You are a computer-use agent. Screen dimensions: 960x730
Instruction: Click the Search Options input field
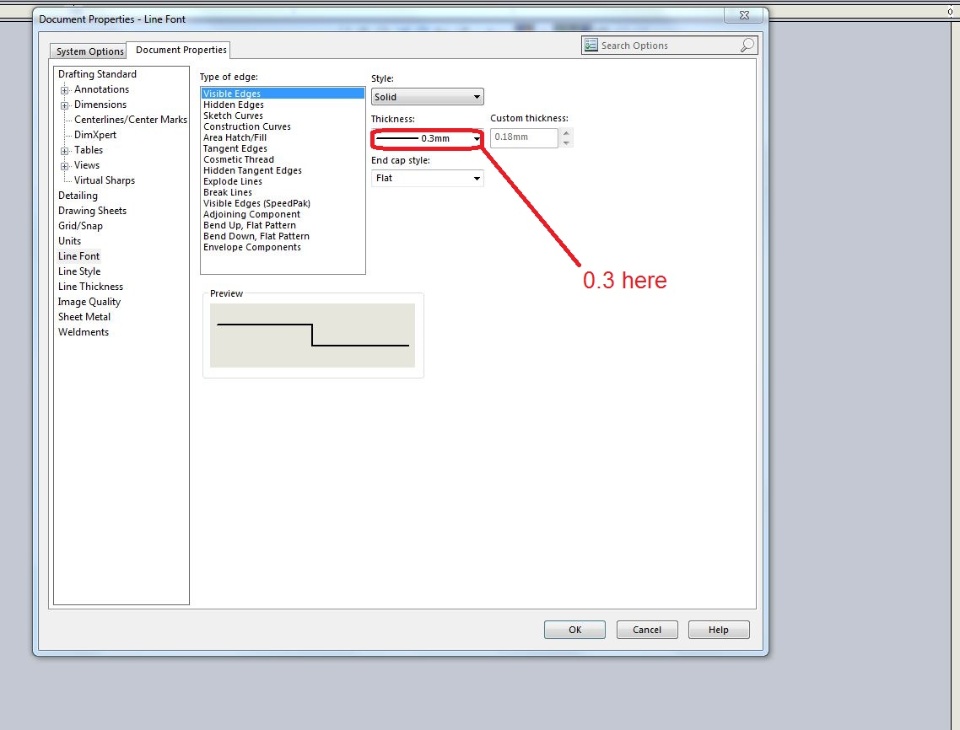(x=669, y=45)
